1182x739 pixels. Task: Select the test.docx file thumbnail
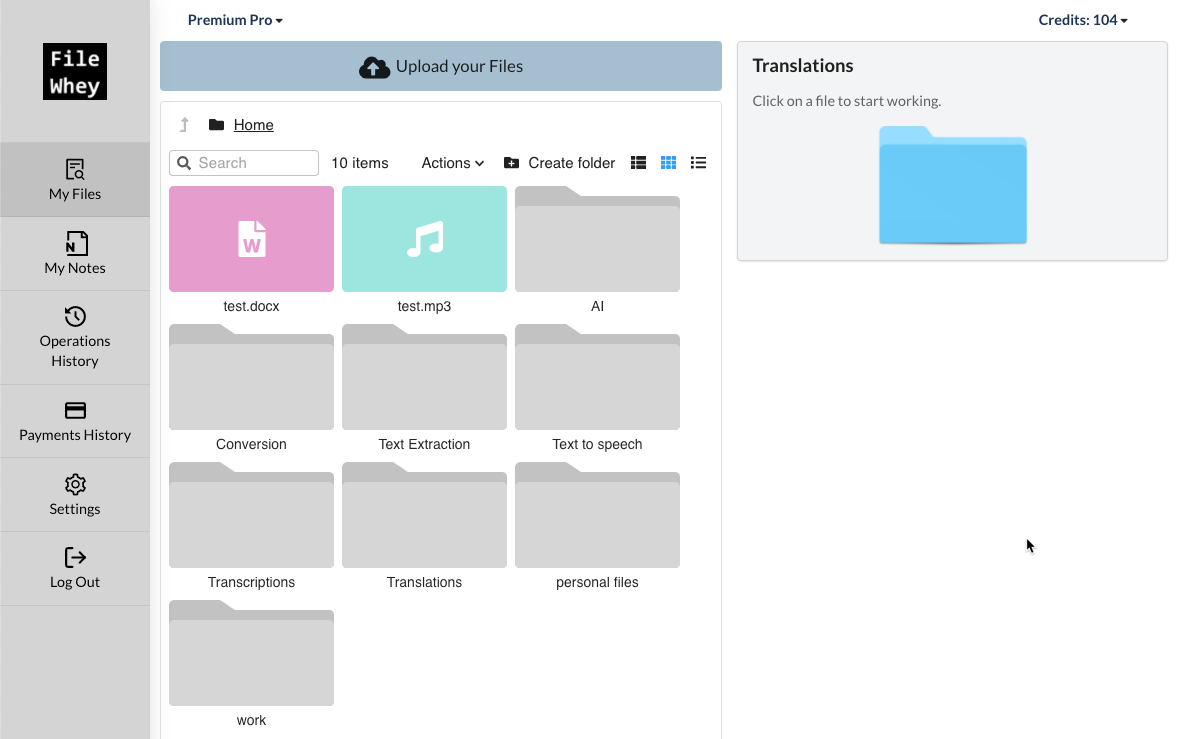251,239
